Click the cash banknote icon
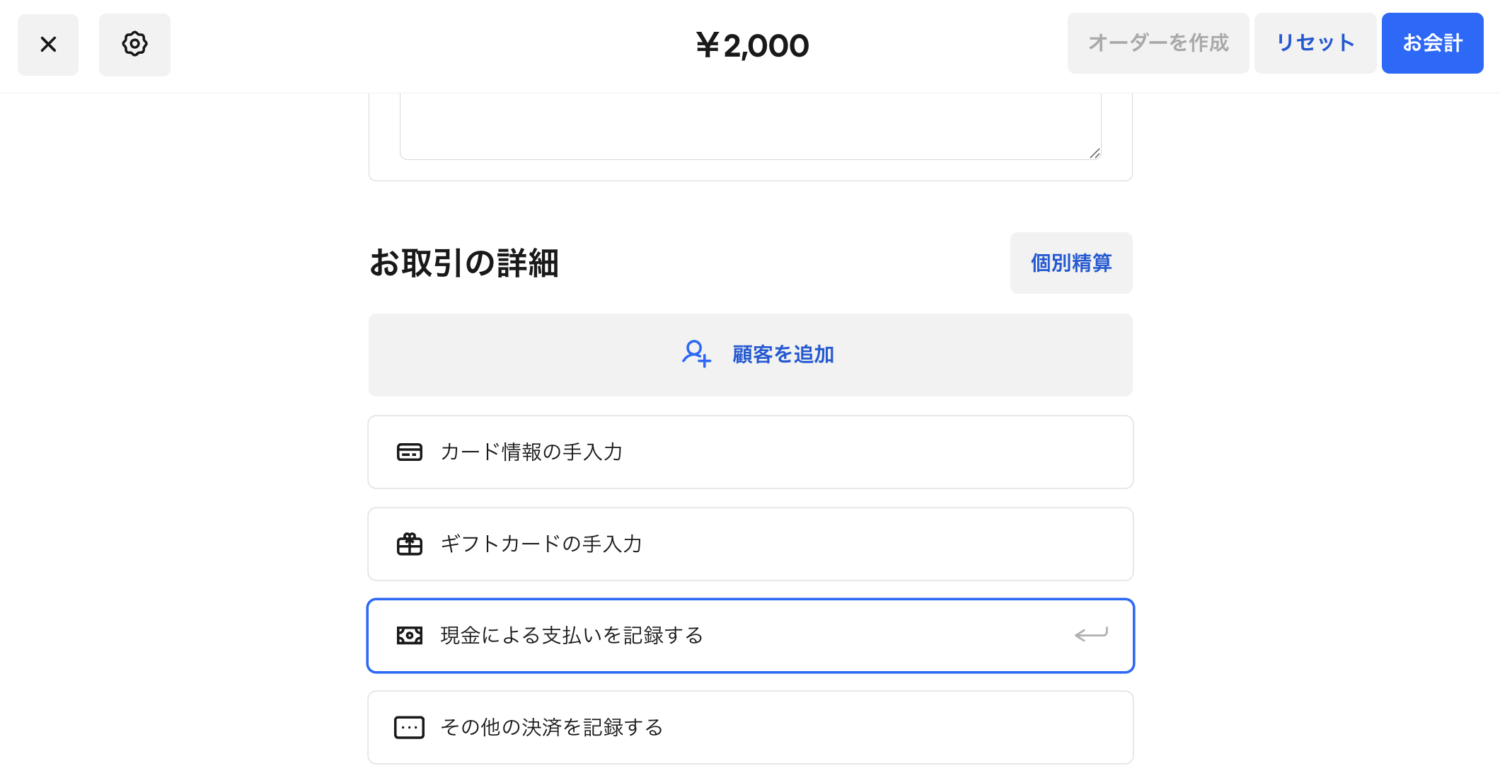This screenshot has width=1500, height=783. [410, 635]
